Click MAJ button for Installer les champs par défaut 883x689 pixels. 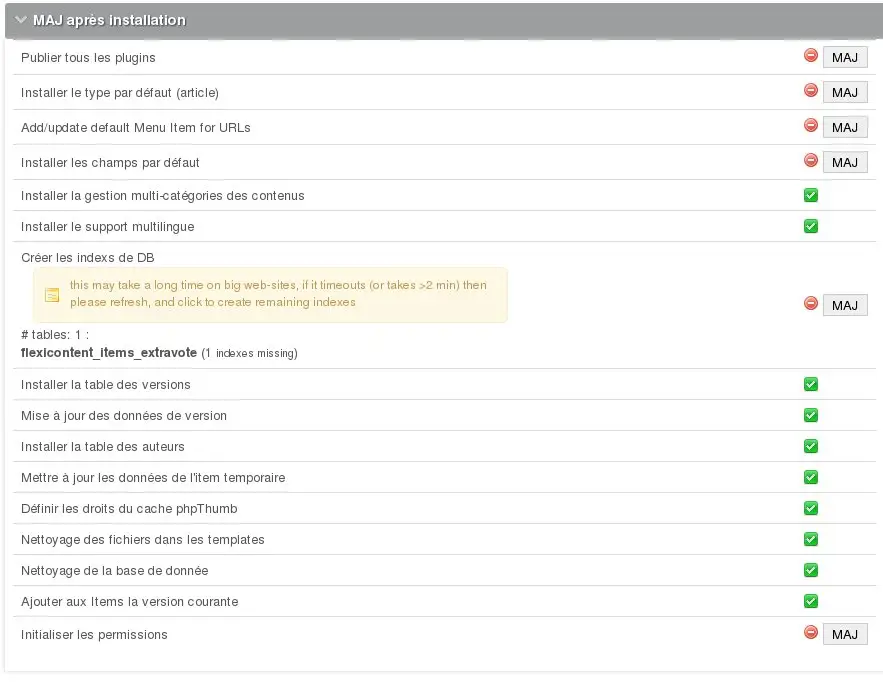coord(845,162)
